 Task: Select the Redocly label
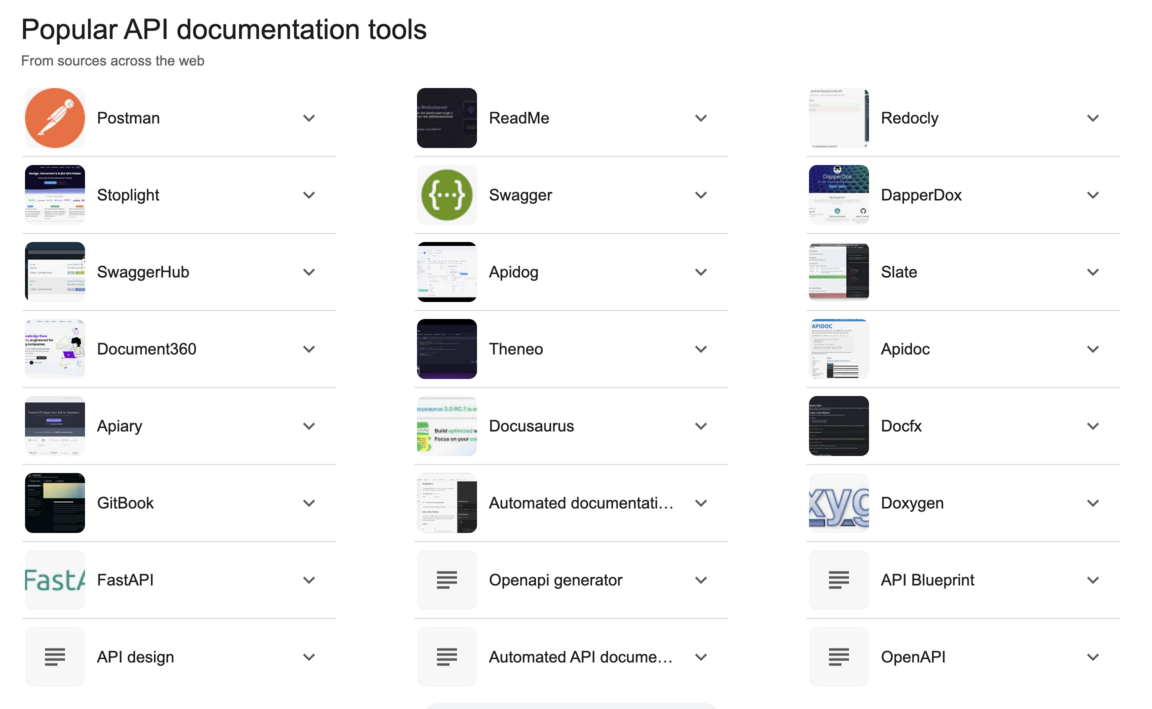(x=910, y=118)
